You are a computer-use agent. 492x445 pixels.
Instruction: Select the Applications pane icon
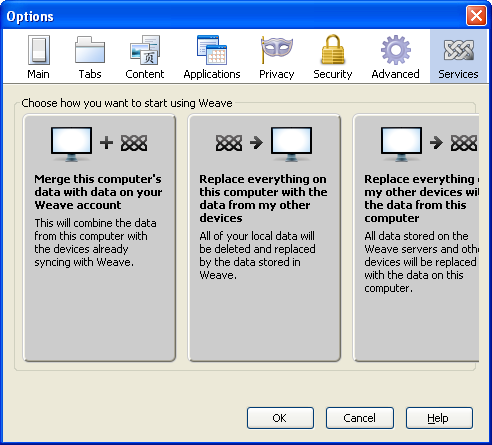point(212,50)
